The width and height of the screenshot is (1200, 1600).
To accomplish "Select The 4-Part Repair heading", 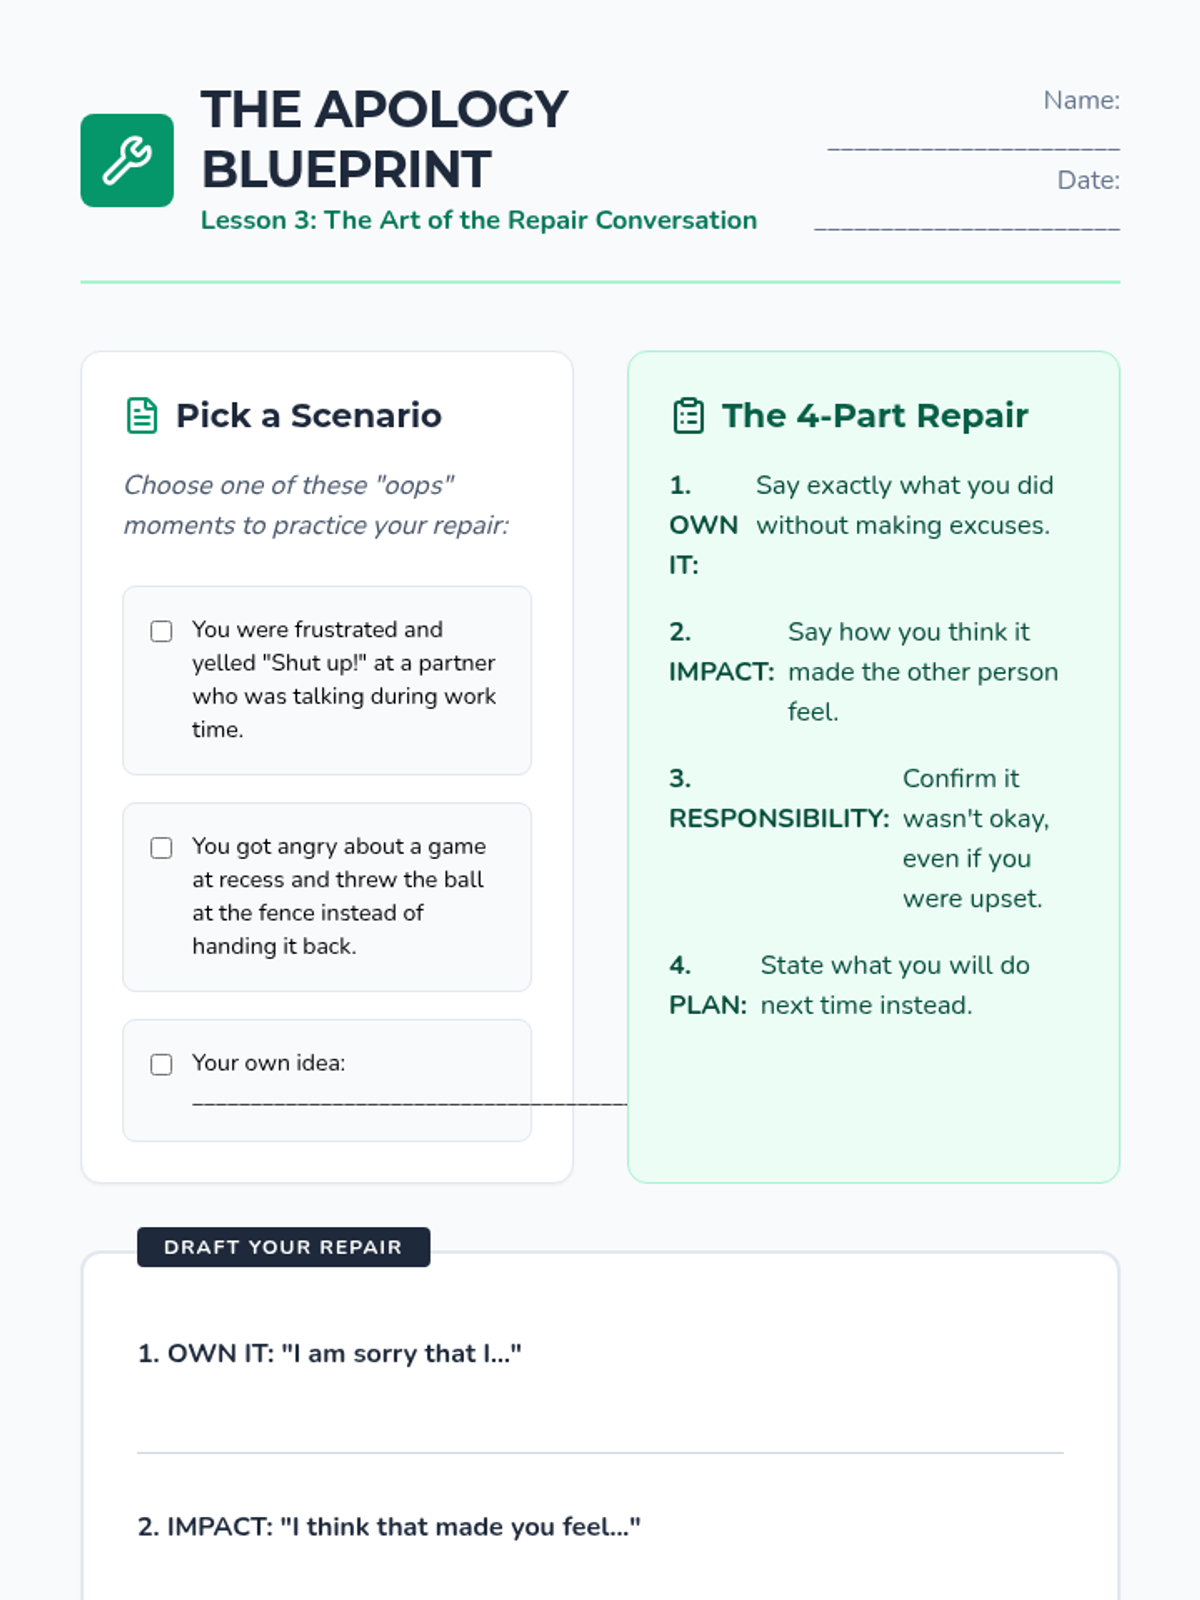I will point(874,416).
